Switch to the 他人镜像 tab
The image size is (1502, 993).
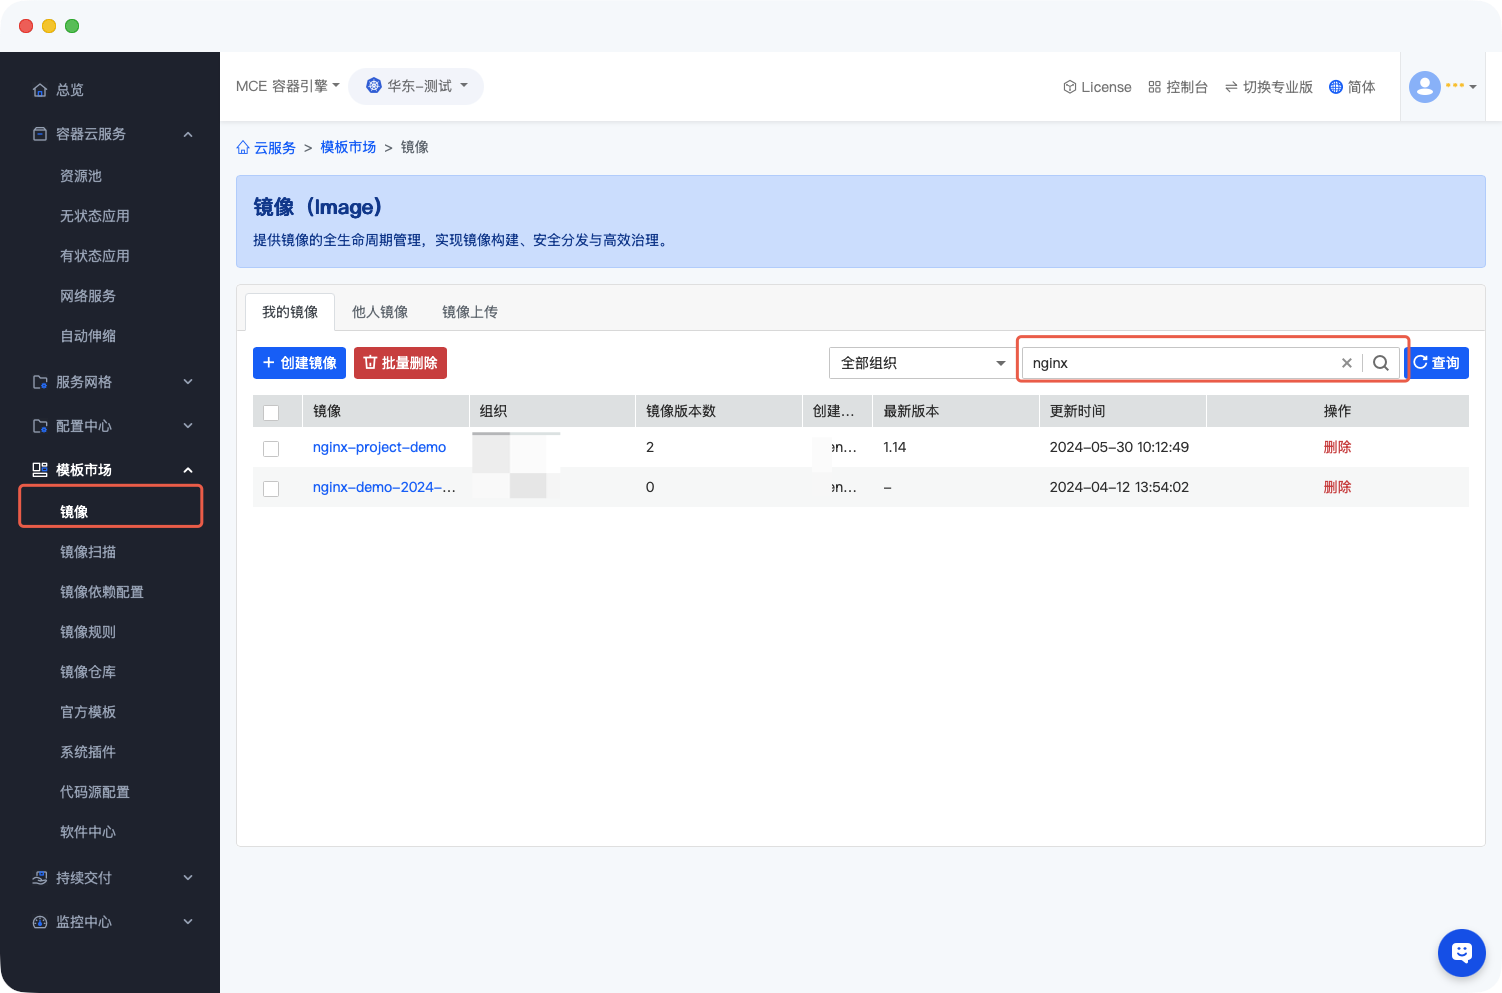point(380,312)
